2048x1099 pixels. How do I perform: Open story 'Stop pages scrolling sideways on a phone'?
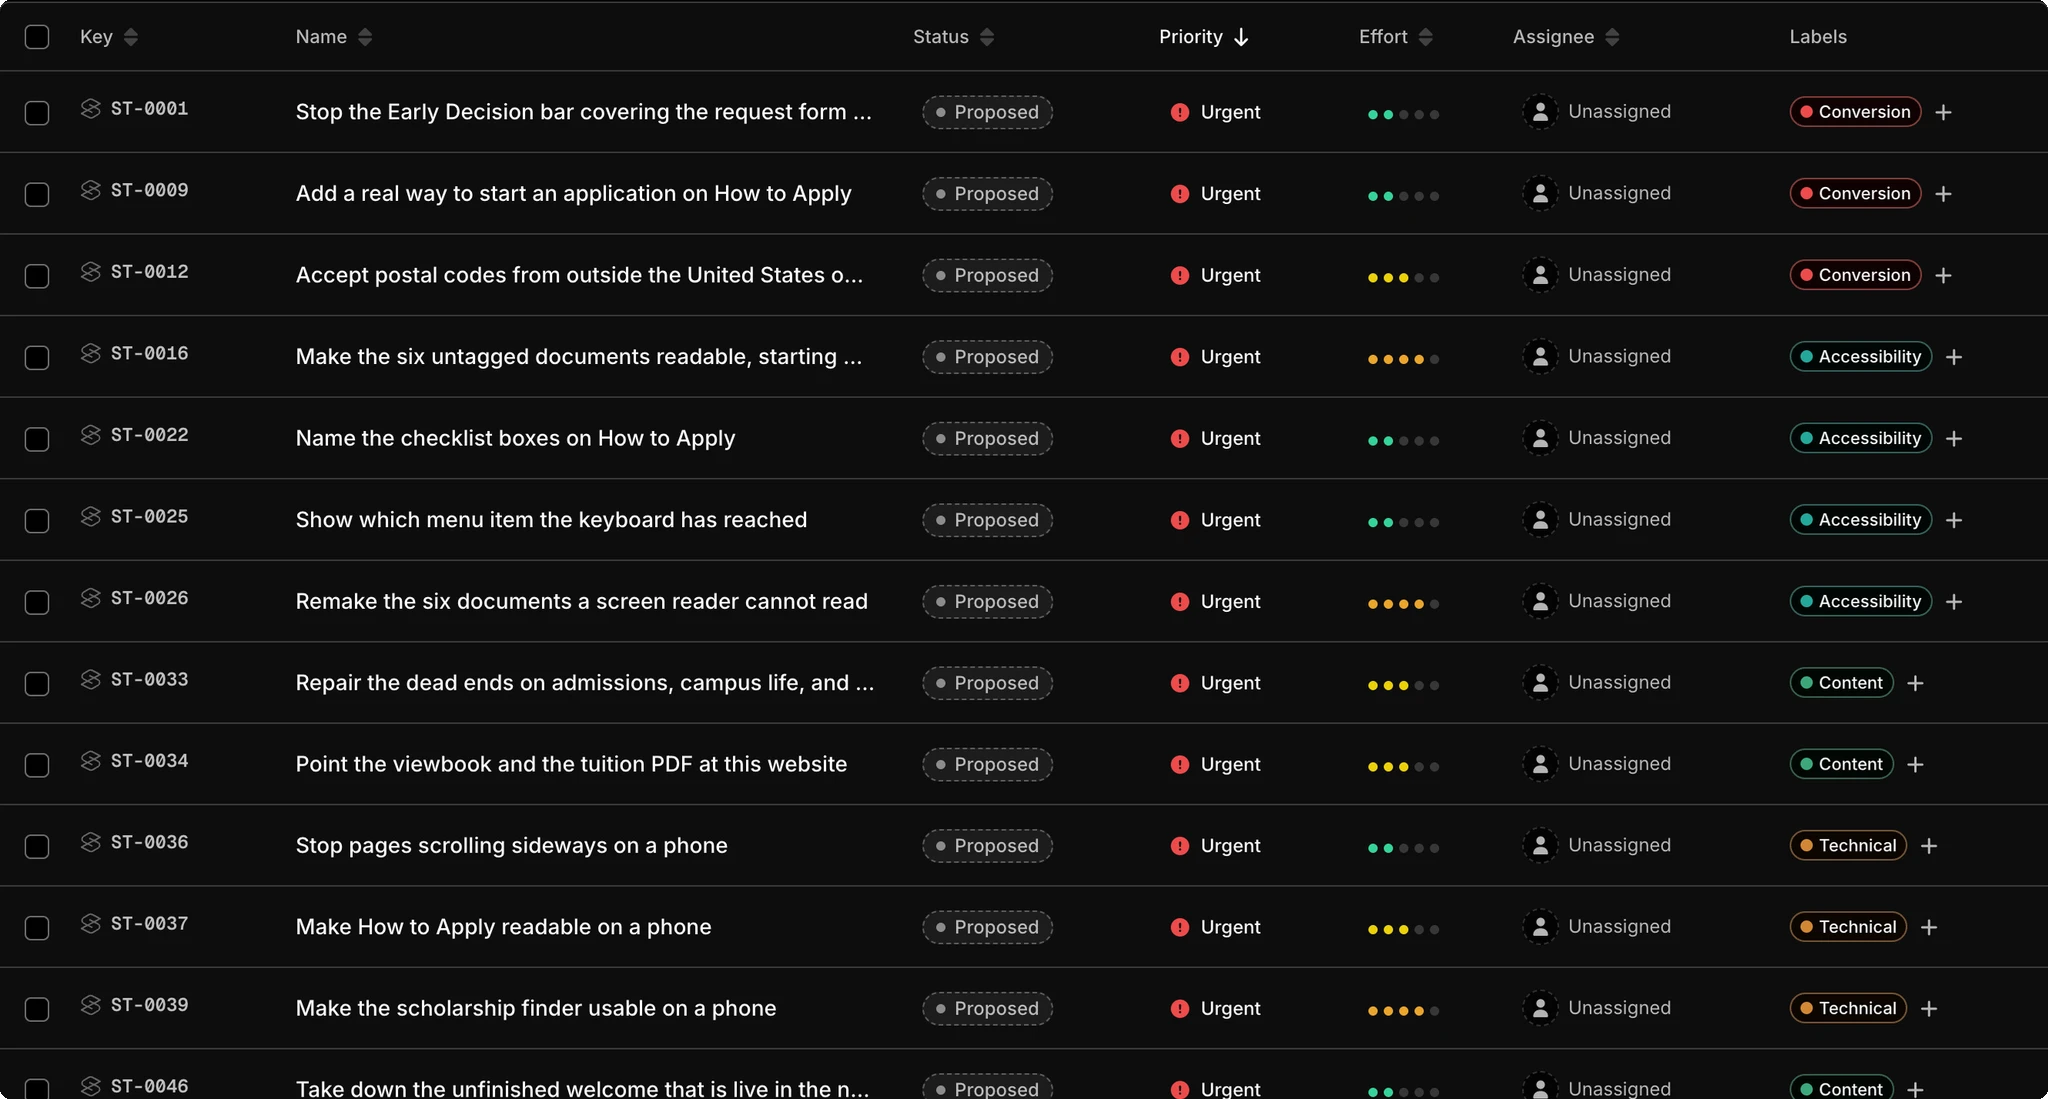tap(511, 846)
